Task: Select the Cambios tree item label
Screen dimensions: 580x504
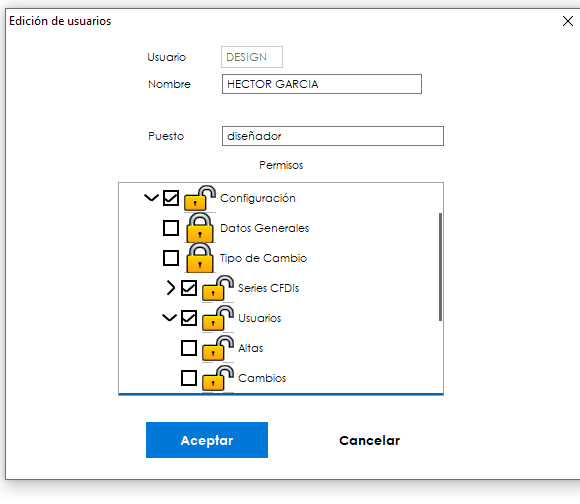Action: pos(262,378)
